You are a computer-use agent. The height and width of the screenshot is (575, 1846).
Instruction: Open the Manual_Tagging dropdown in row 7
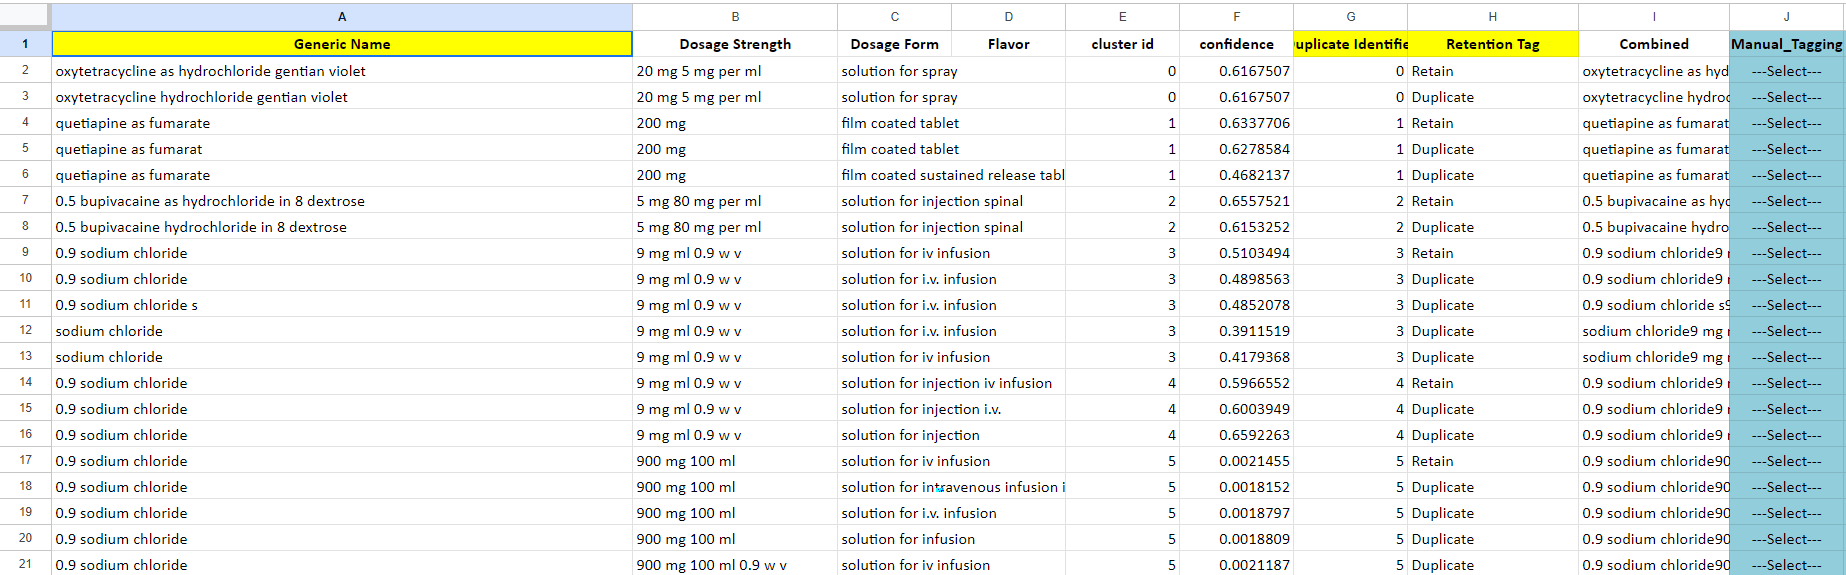[x=1786, y=201]
